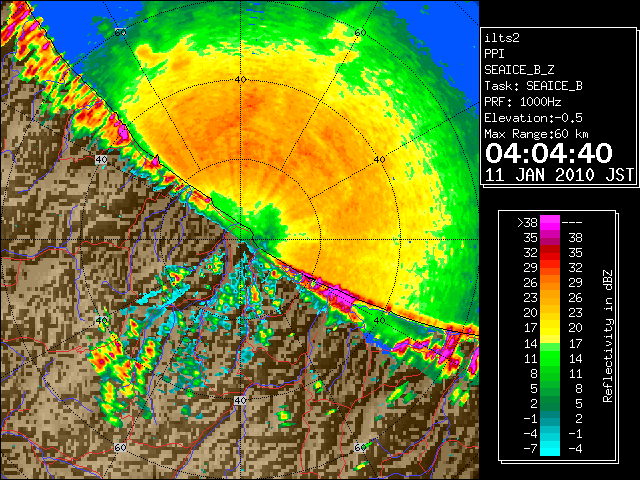Image resolution: width=640 pixels, height=480 pixels.
Task: Click the 'PPI' scan type text
Action: tap(494, 54)
